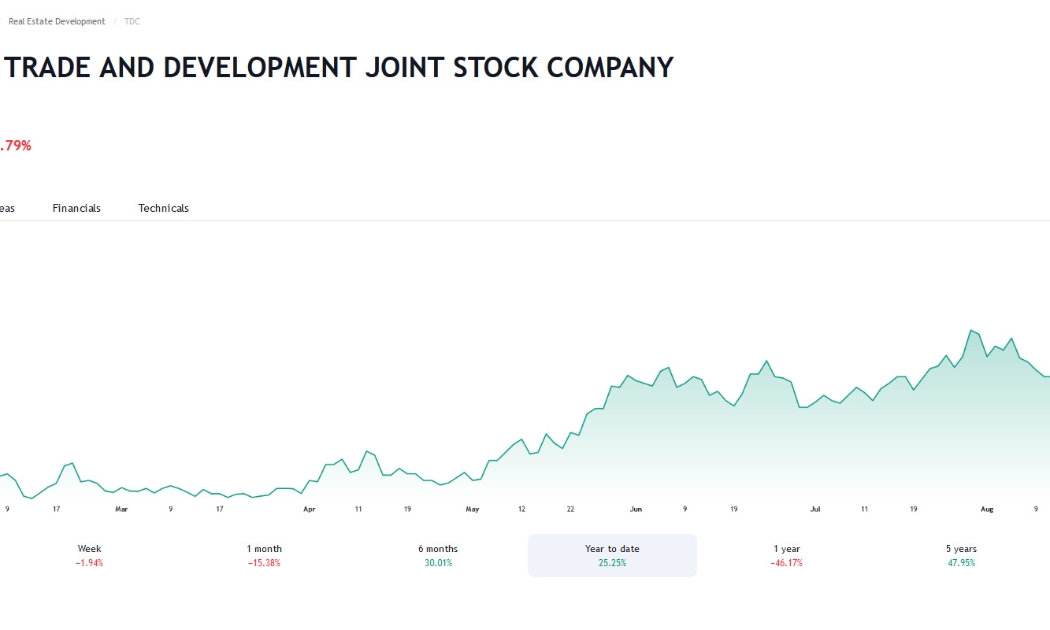This screenshot has width=1050, height=630.
Task: Click the -46.17% one-year change value
Action: 786,563
